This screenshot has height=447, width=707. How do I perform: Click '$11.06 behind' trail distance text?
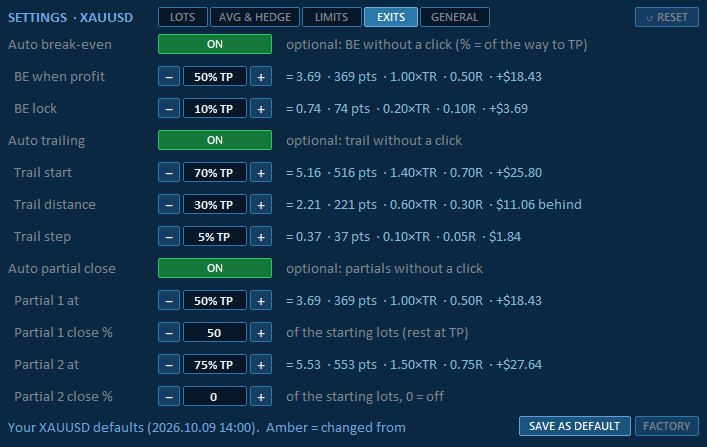click(539, 204)
